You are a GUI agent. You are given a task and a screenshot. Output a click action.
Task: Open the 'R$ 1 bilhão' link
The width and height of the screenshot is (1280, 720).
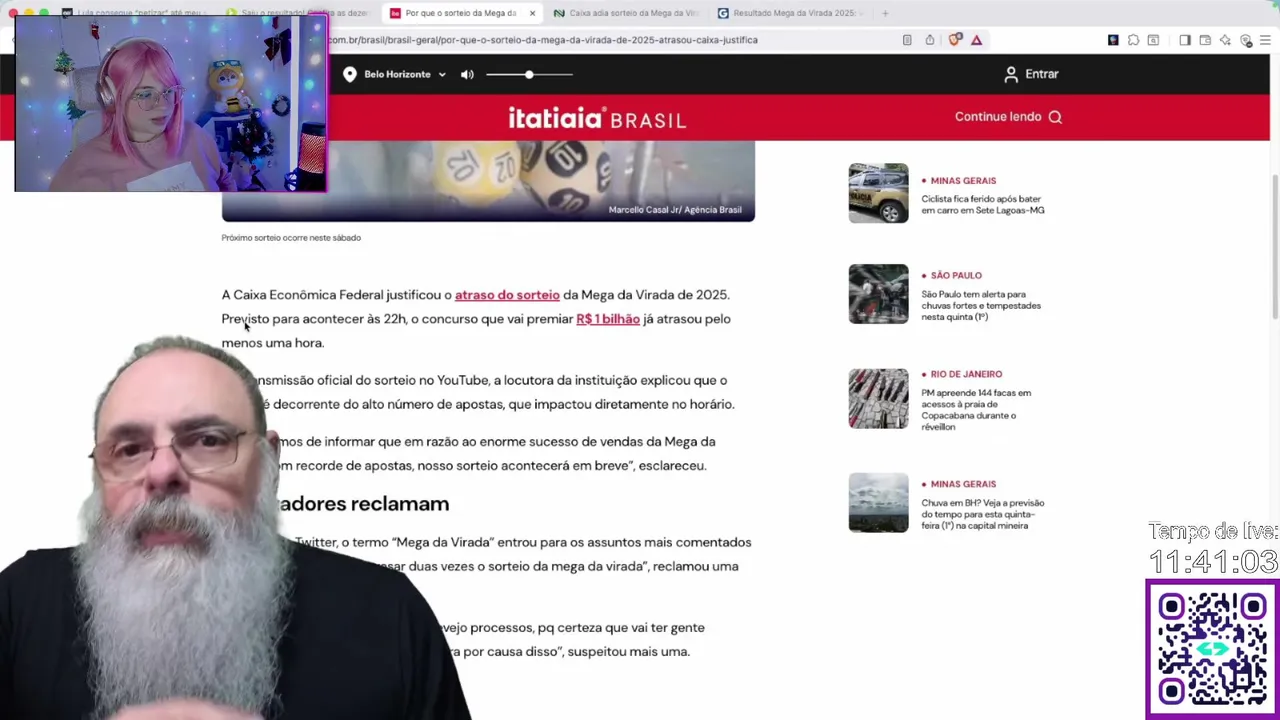pos(608,319)
